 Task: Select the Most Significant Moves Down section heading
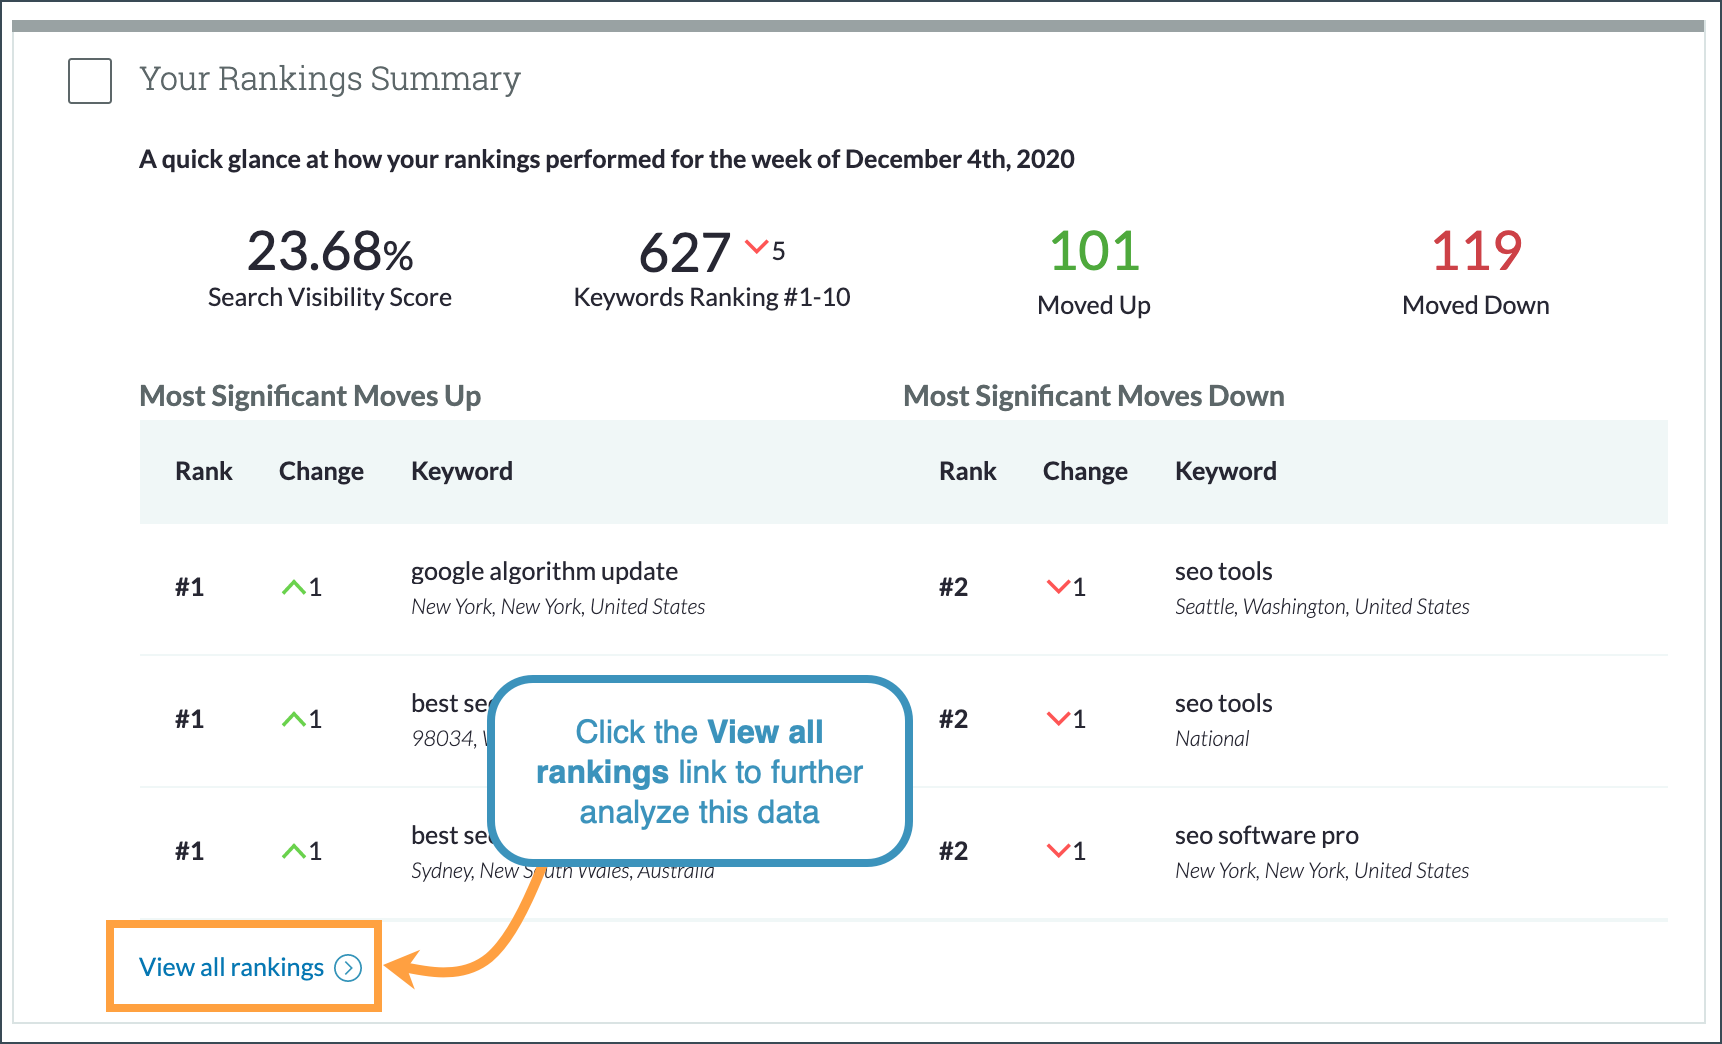tap(1093, 395)
